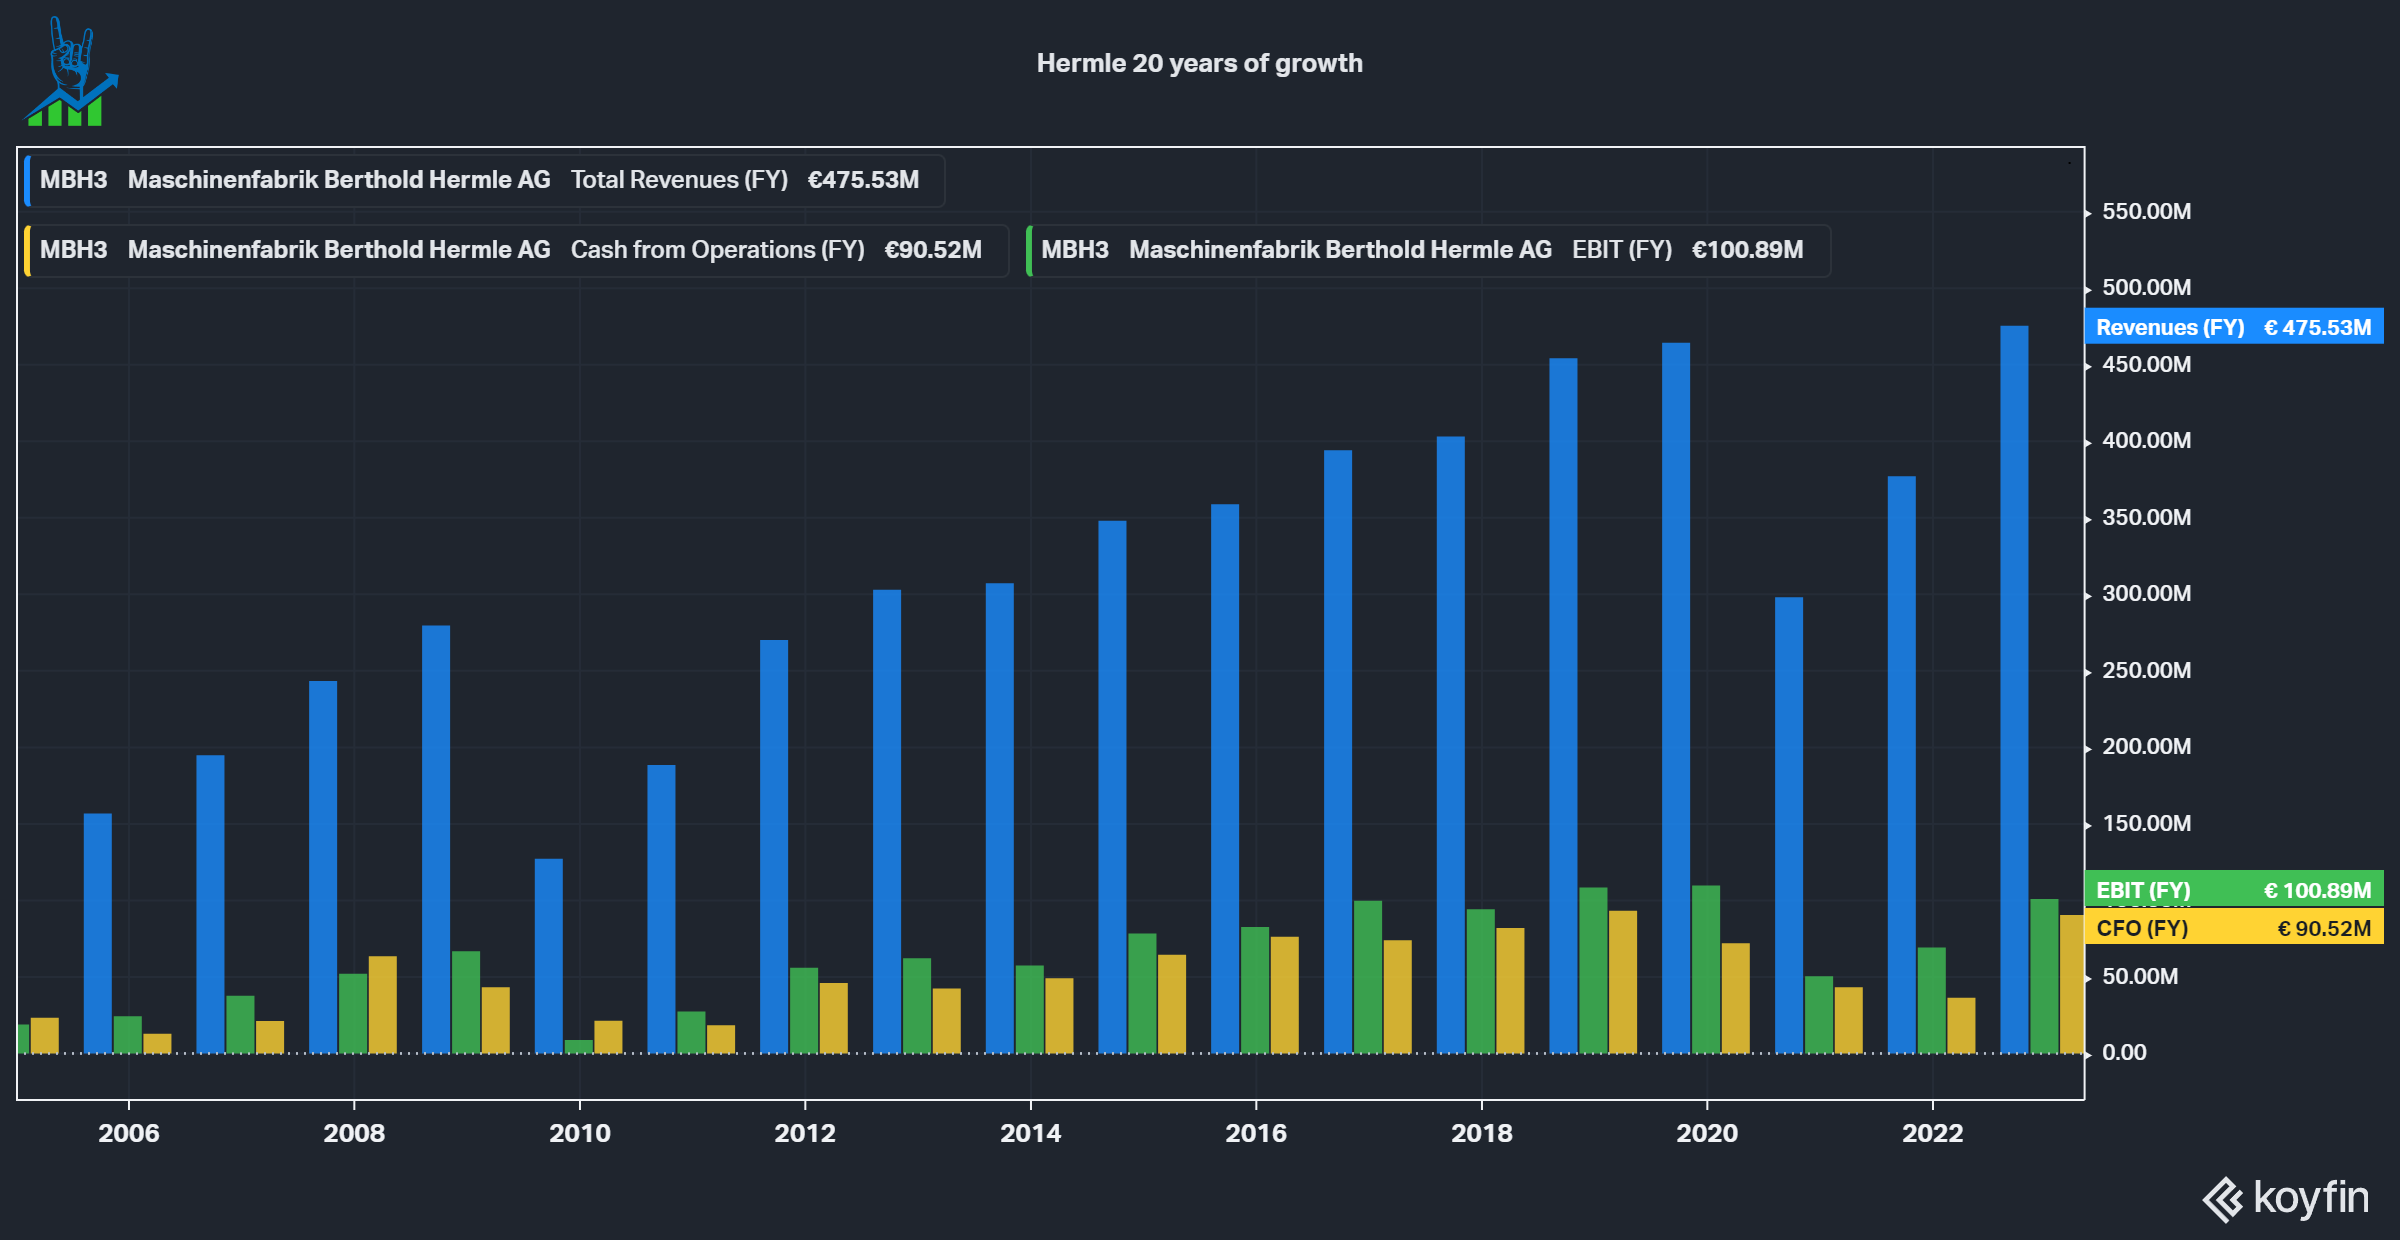The image size is (2400, 1240).
Task: Click the 2022 x-axis label
Action: pos(1932,1133)
